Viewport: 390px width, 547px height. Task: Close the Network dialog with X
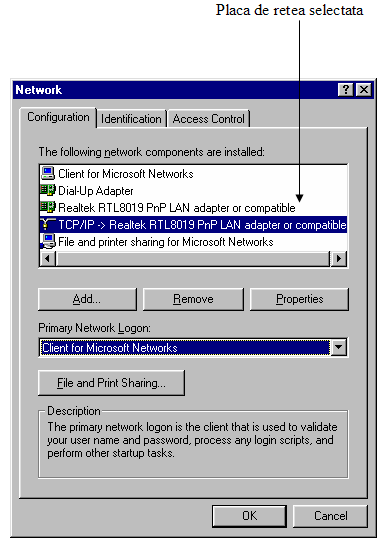pos(363,90)
